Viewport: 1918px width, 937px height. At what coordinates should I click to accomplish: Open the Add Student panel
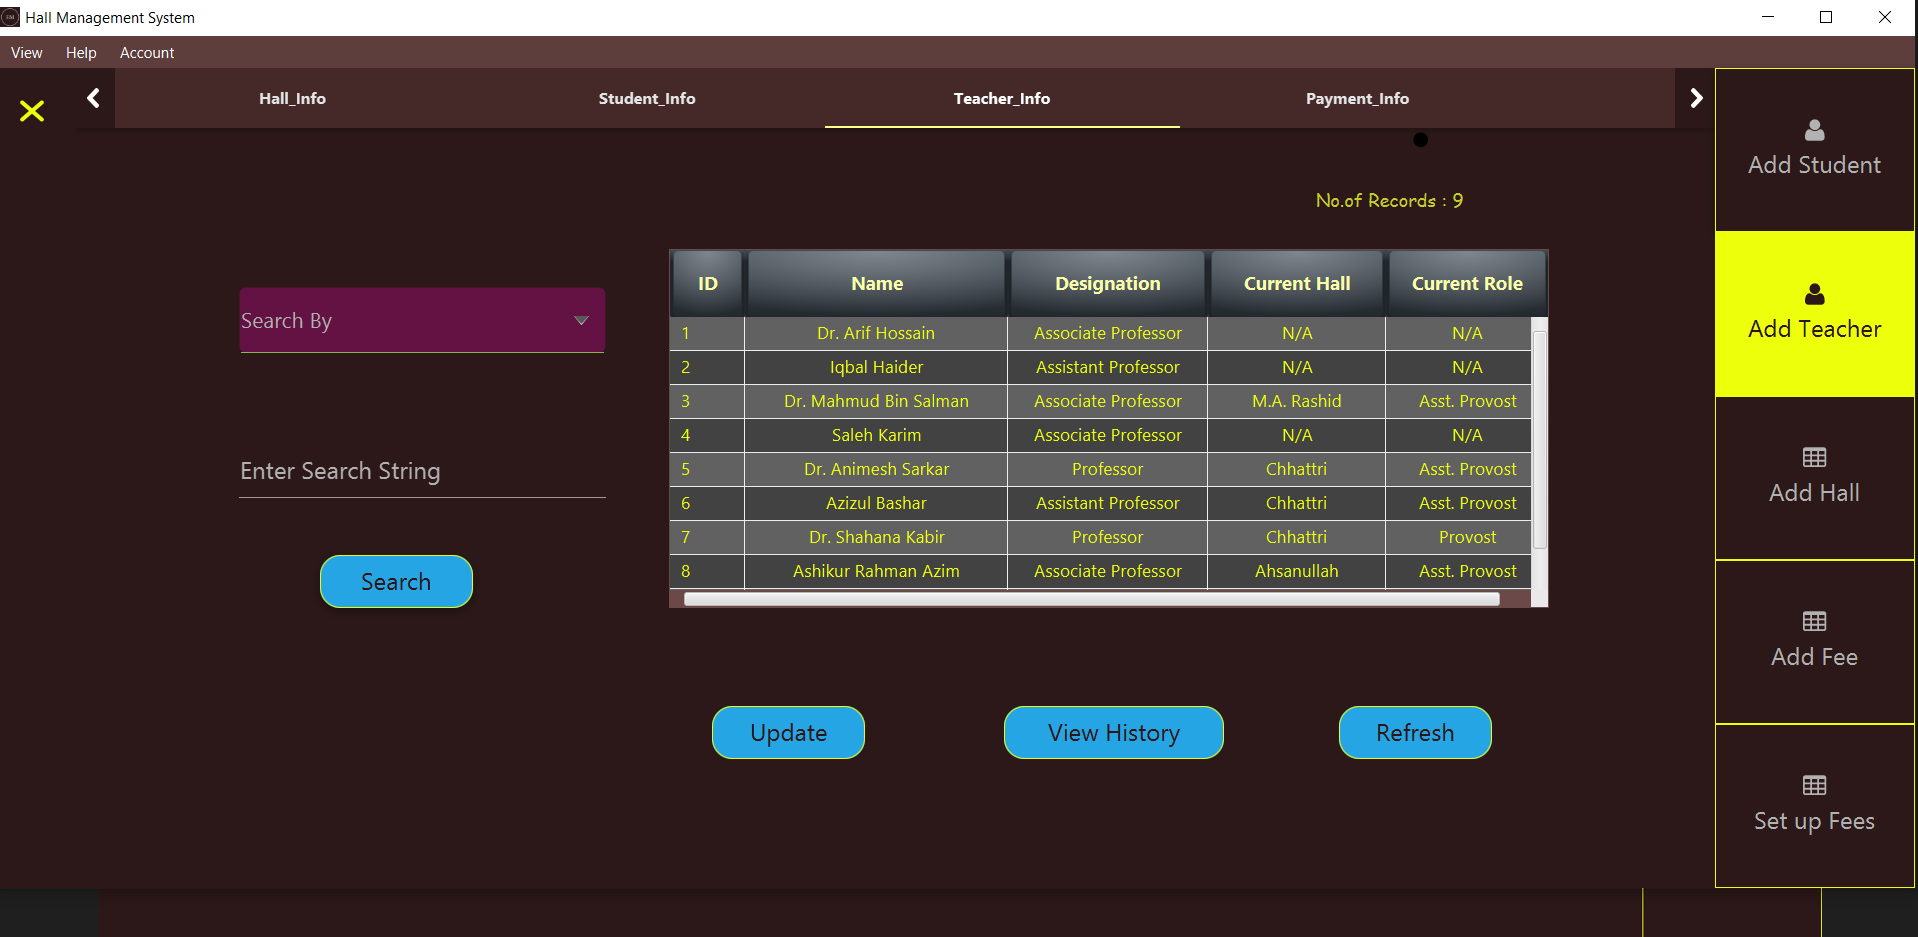point(1815,150)
